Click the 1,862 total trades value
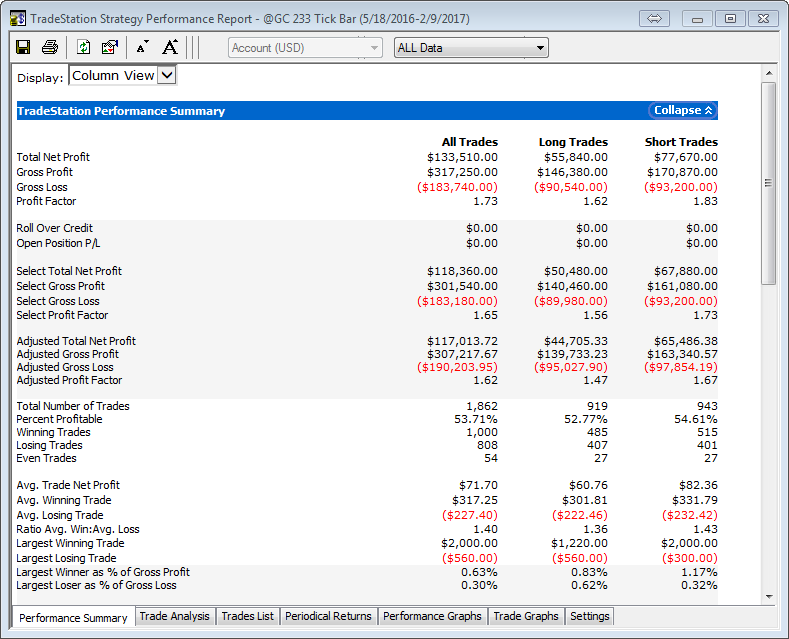 482,406
